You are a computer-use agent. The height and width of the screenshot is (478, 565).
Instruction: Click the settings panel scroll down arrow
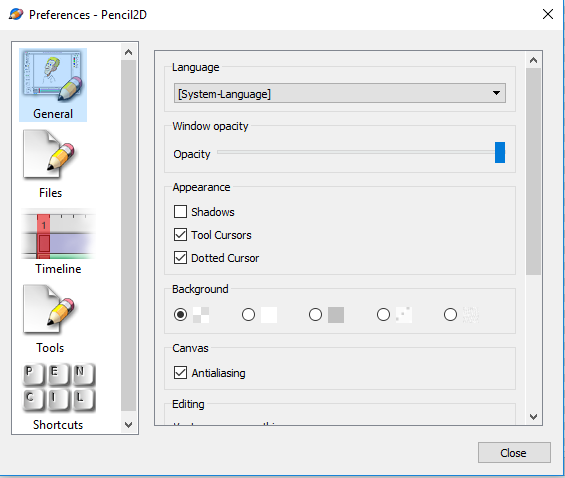[x=534, y=417]
